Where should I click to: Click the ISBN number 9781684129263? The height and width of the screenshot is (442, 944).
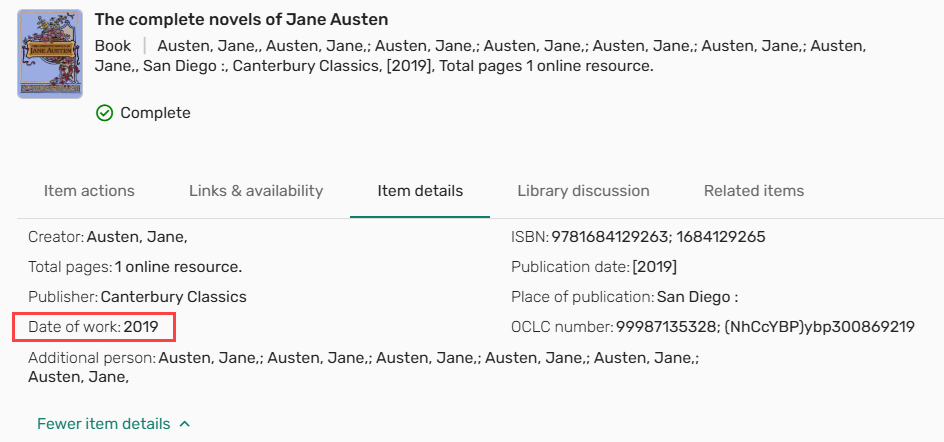tap(609, 237)
